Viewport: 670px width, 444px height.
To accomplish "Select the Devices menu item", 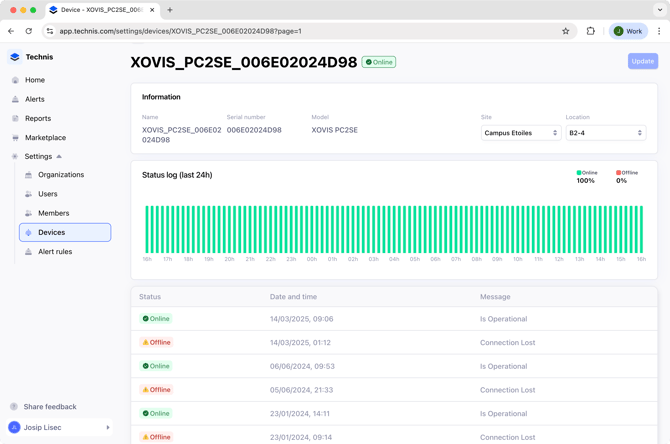I will [x=65, y=232].
